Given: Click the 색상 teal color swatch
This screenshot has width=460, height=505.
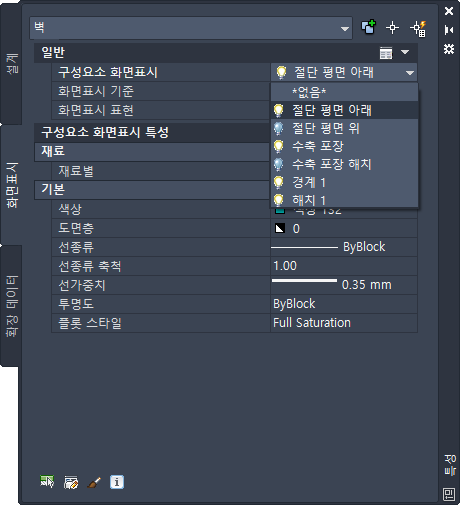Looking at the screenshot, I should tap(279, 211).
